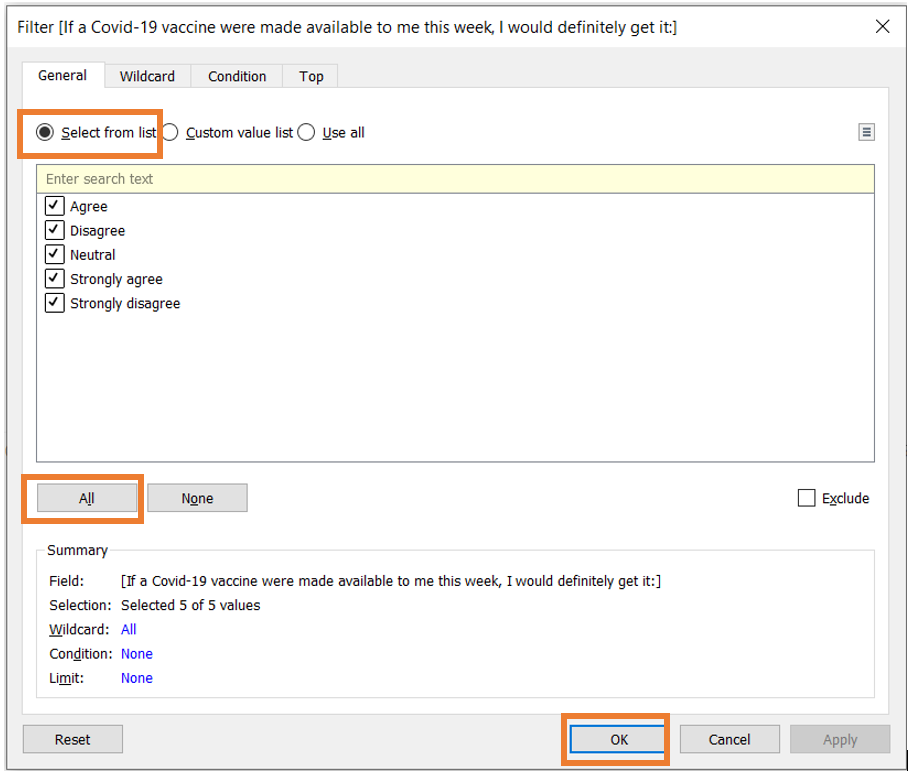Select the 'Use all' radio button

pyautogui.click(x=307, y=132)
